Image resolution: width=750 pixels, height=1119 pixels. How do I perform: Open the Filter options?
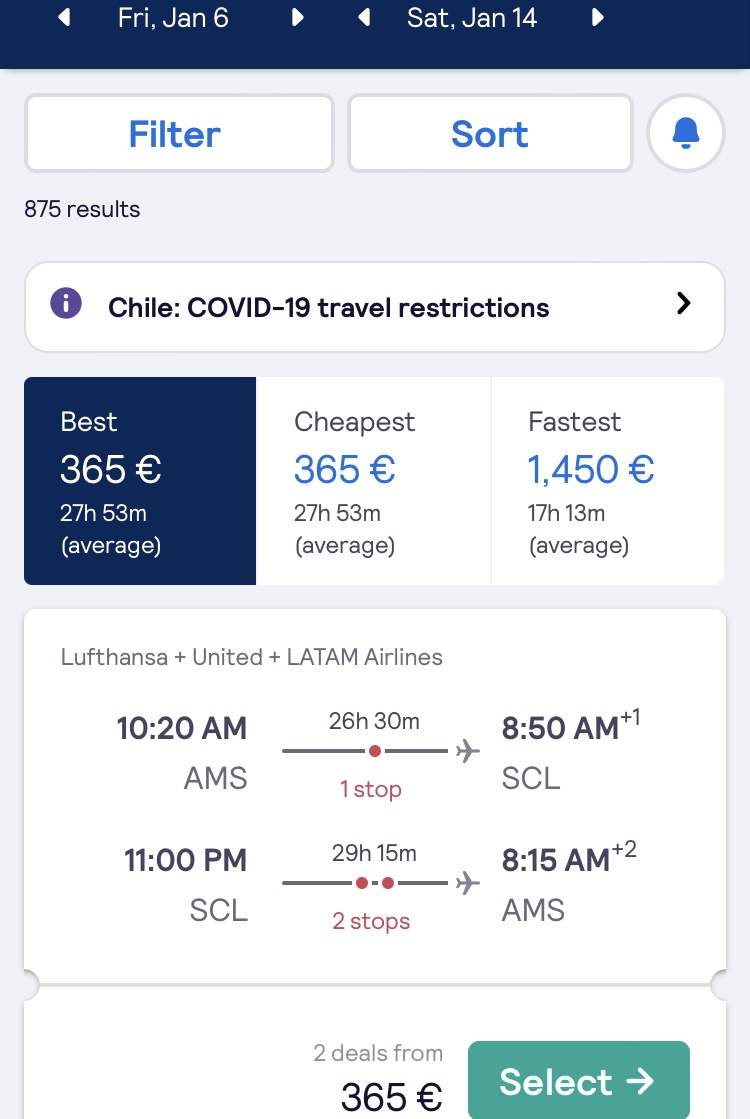(x=179, y=133)
